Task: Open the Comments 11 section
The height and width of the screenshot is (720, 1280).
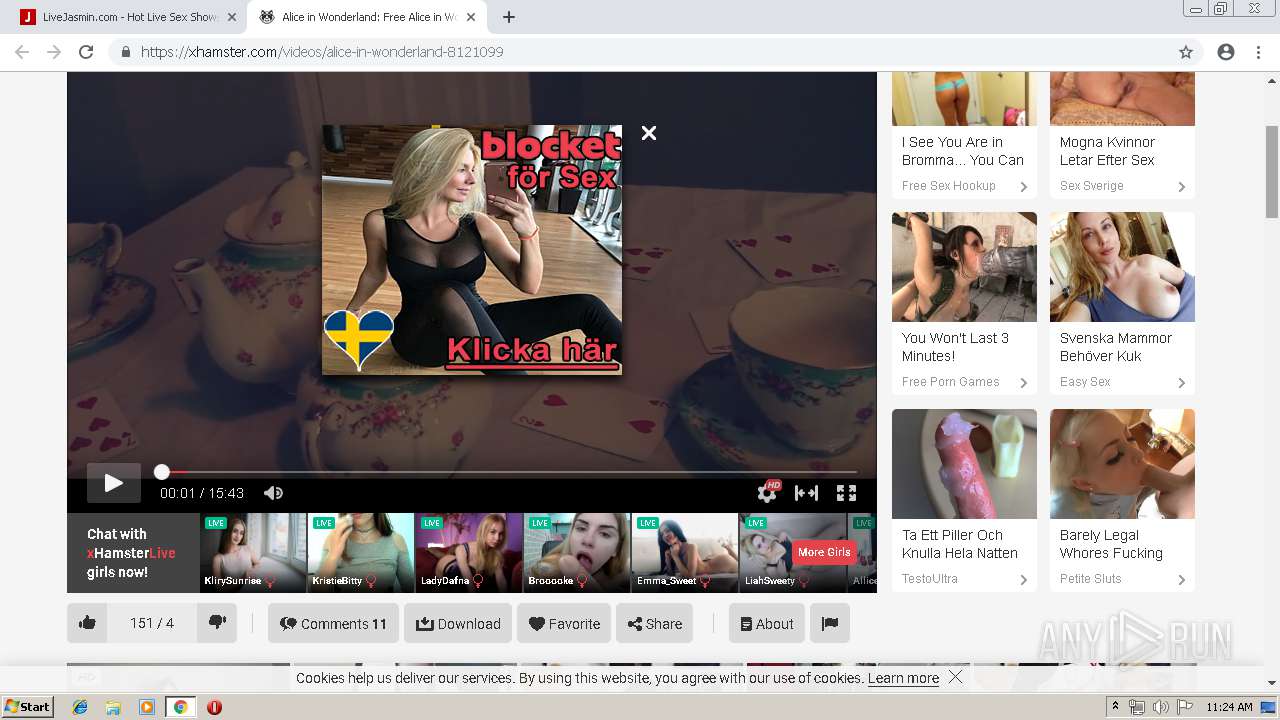Action: tap(333, 623)
